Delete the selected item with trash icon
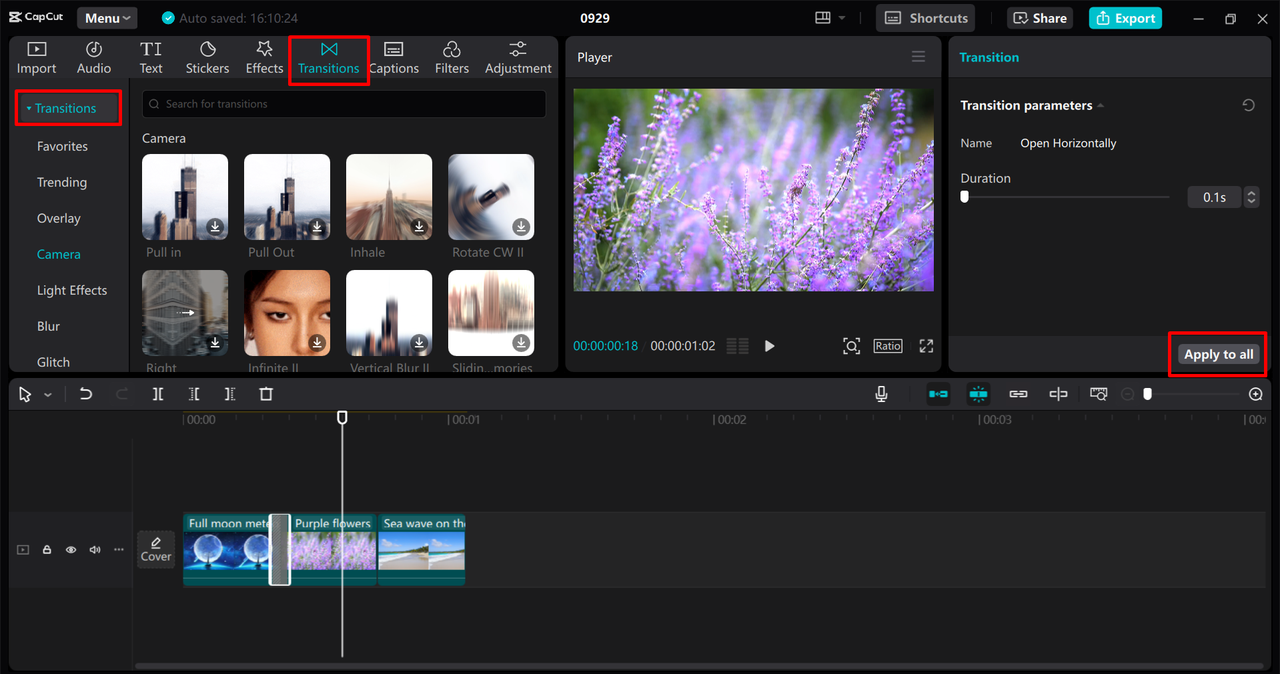The image size is (1280, 674). 266,394
